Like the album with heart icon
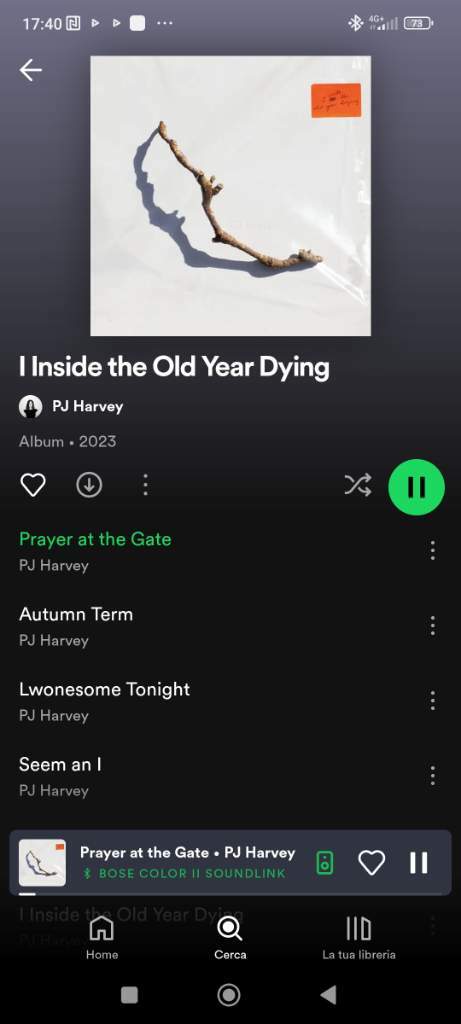 tap(33, 485)
